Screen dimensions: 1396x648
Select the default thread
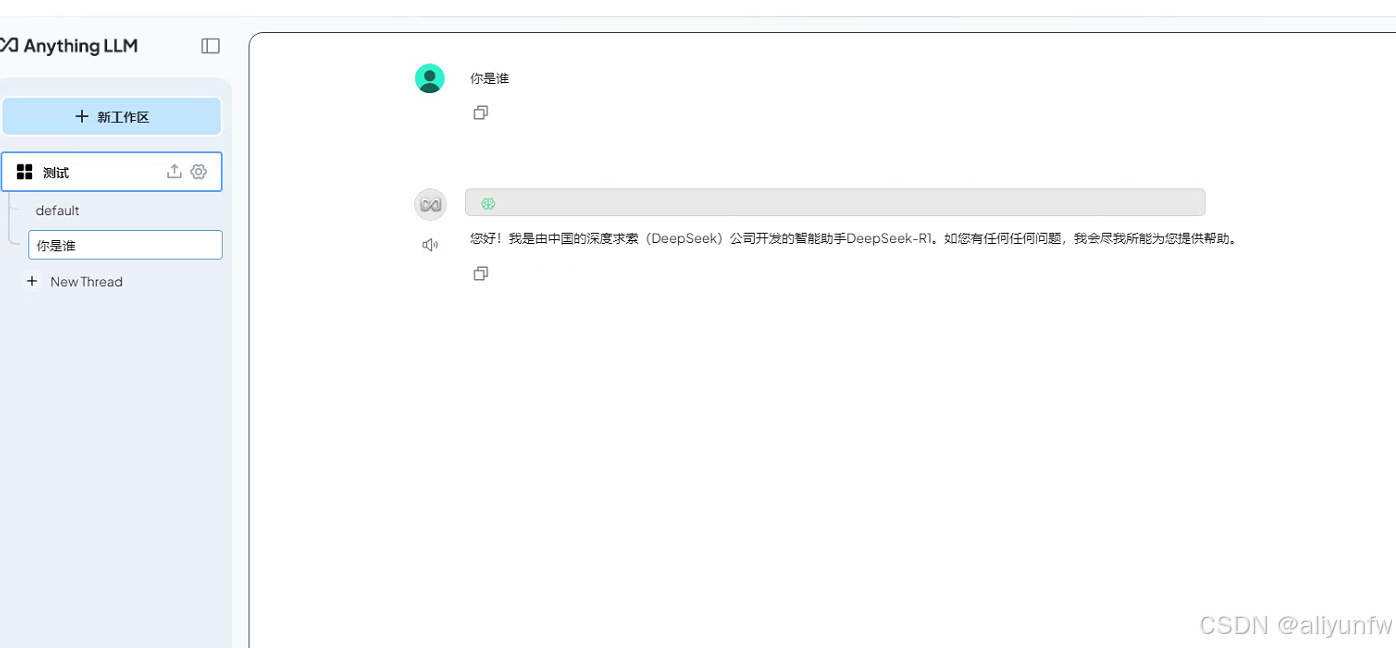click(x=57, y=211)
